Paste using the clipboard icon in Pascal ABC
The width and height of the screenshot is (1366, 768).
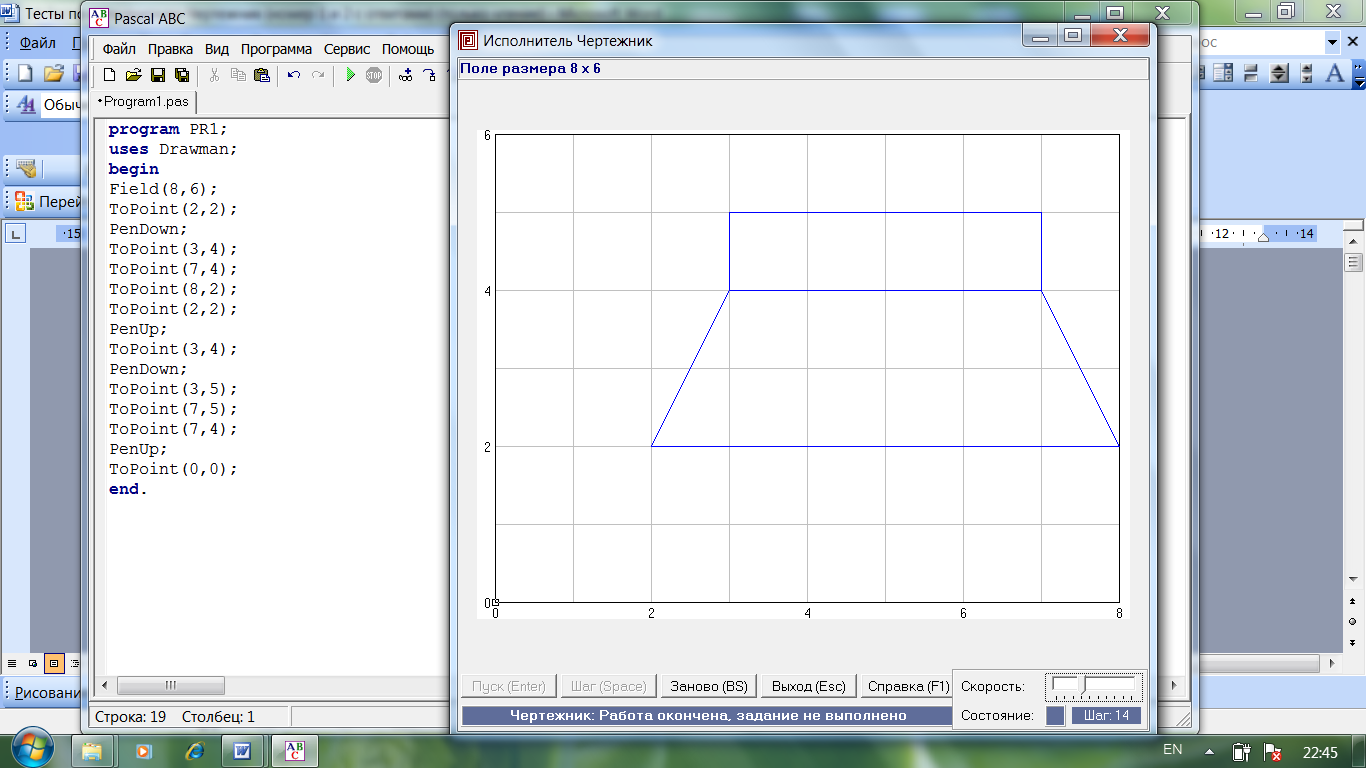coord(262,75)
